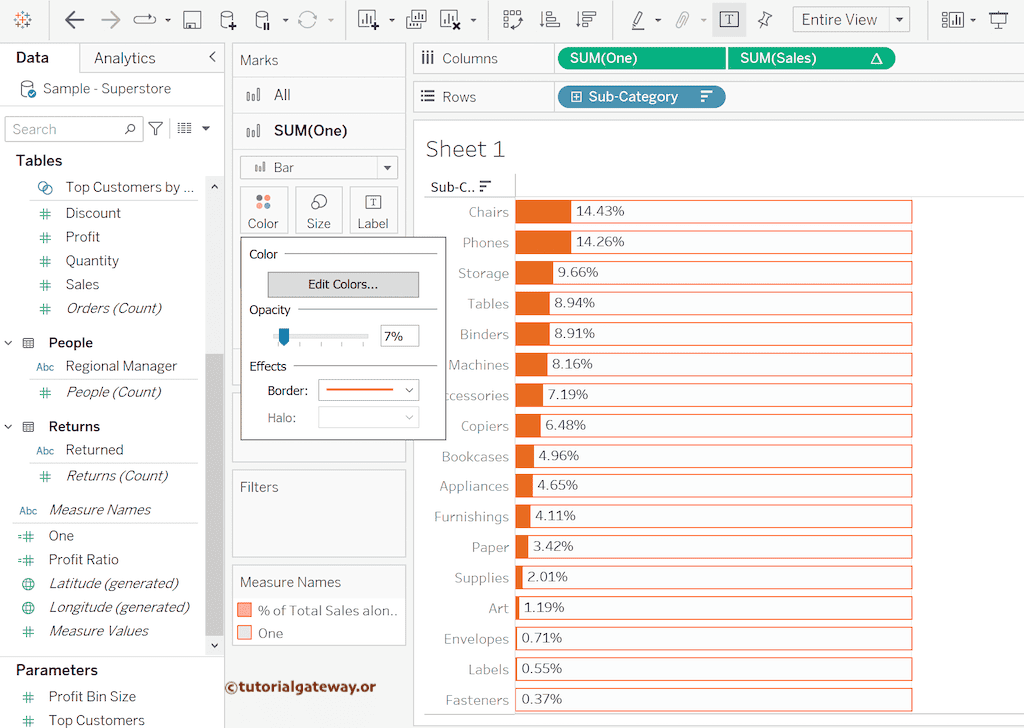Undo the last action
Screen dimensions: 1024x728
click(x=74, y=20)
